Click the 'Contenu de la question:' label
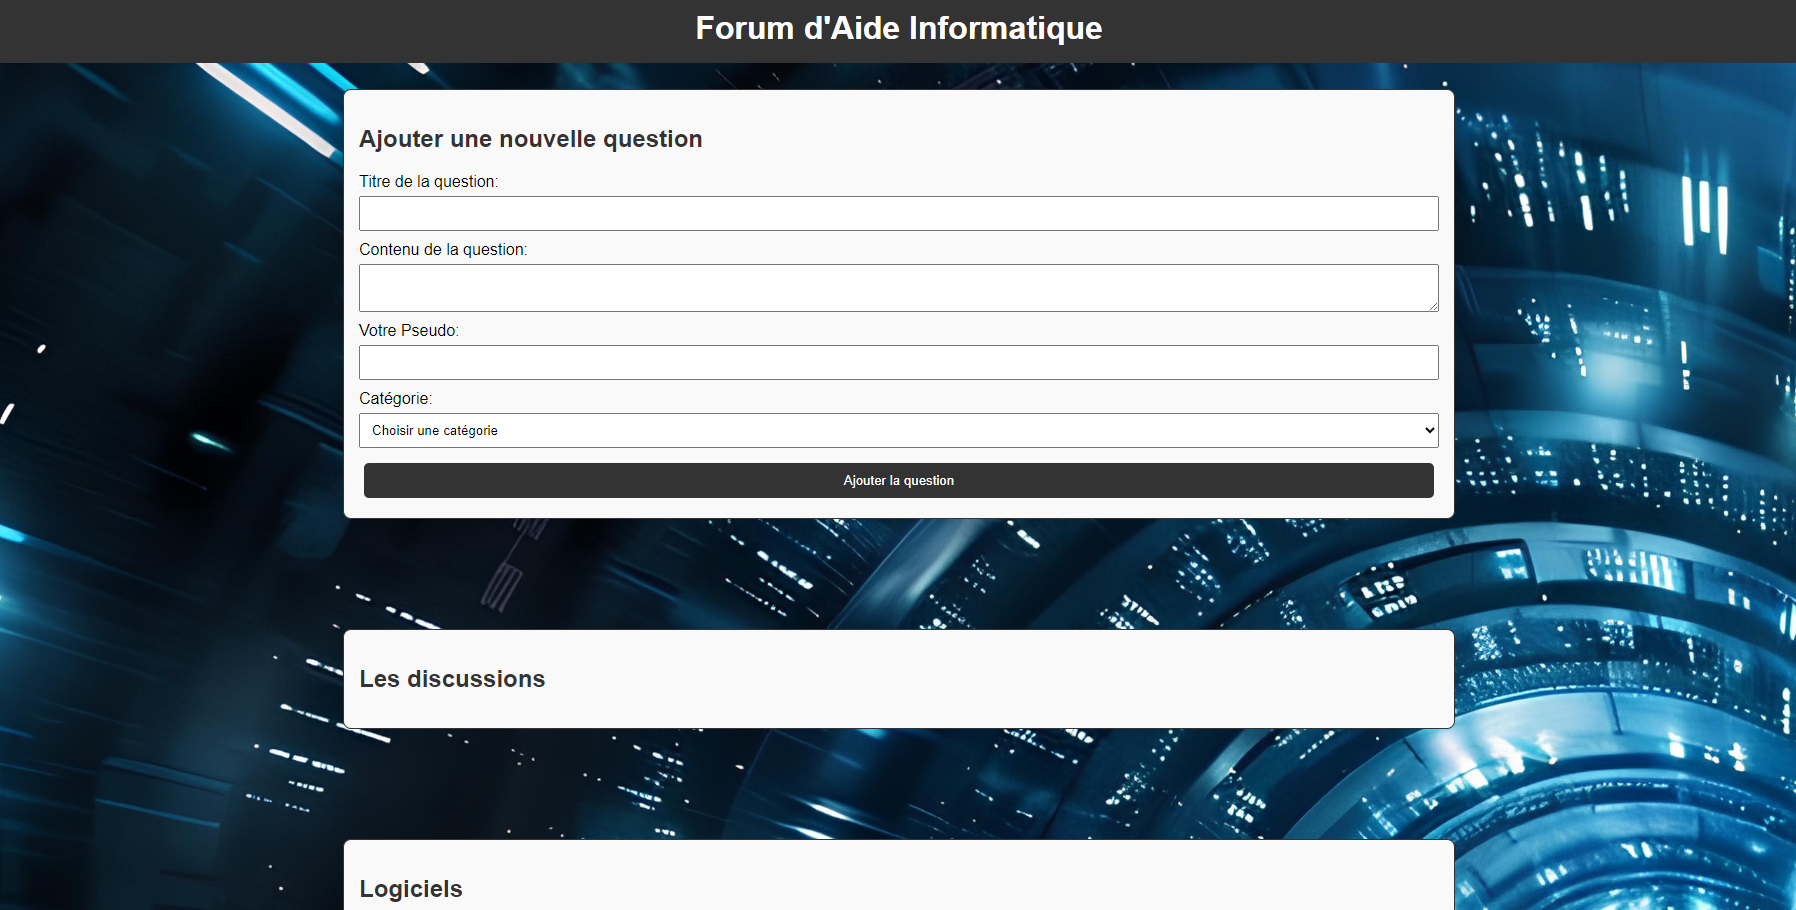This screenshot has height=910, width=1796. pos(443,249)
